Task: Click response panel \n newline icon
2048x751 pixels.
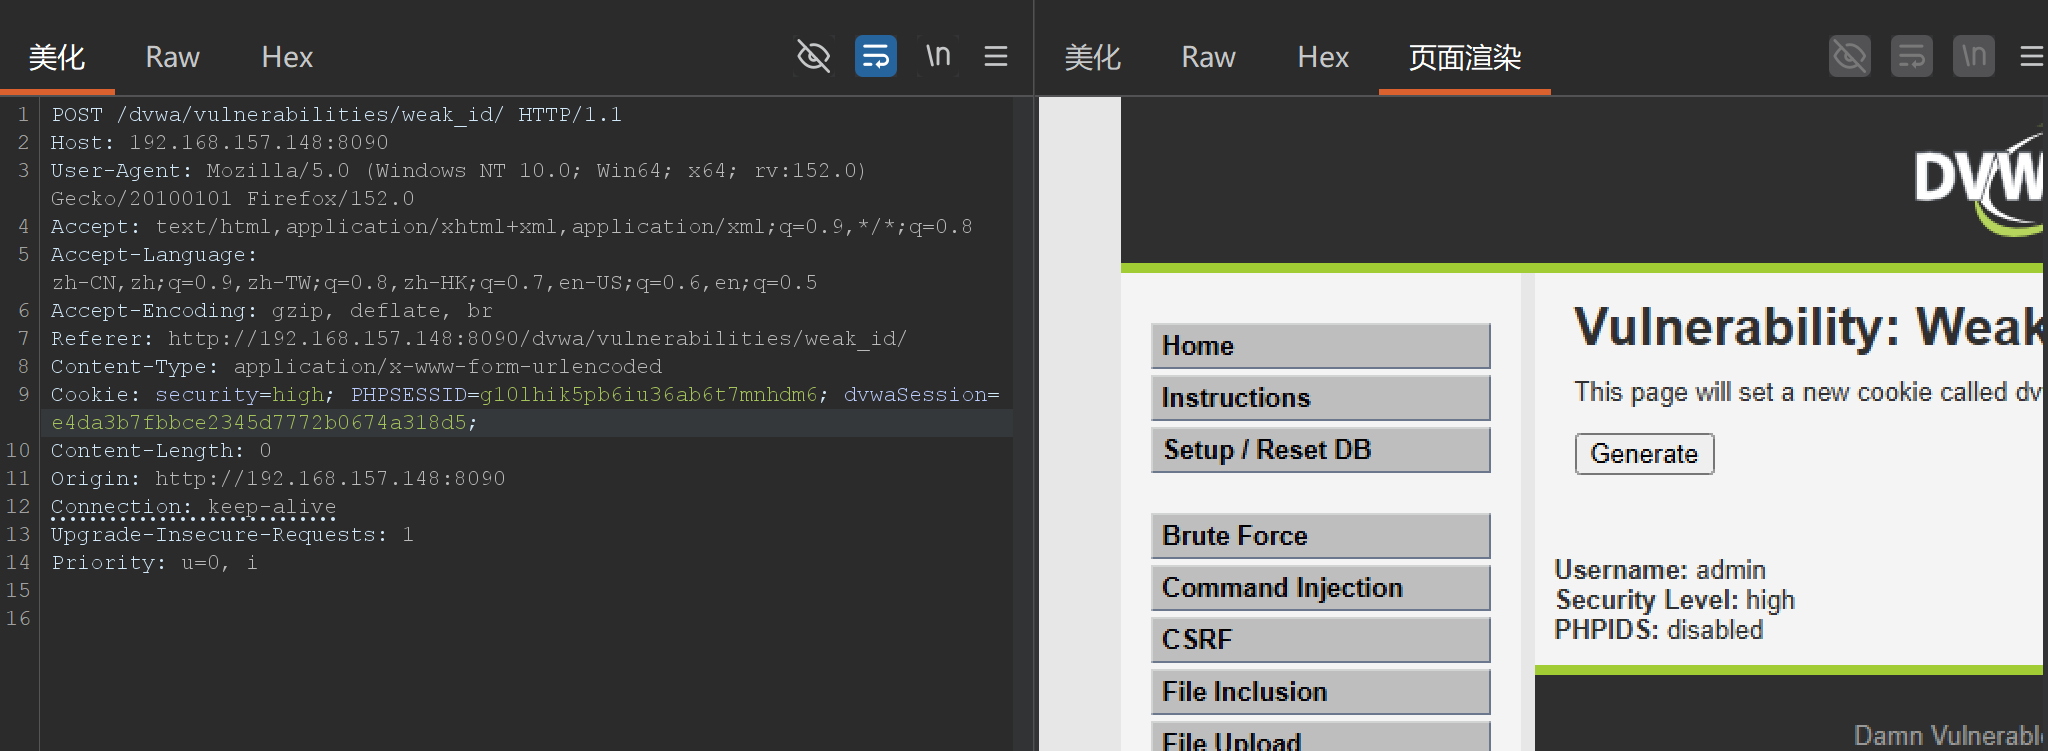Action: point(1974,56)
